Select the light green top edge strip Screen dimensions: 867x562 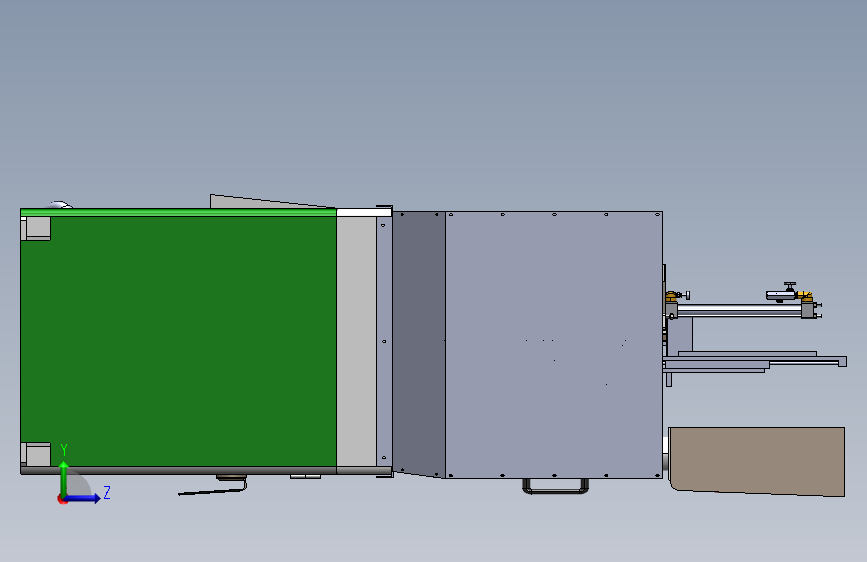pos(178,212)
